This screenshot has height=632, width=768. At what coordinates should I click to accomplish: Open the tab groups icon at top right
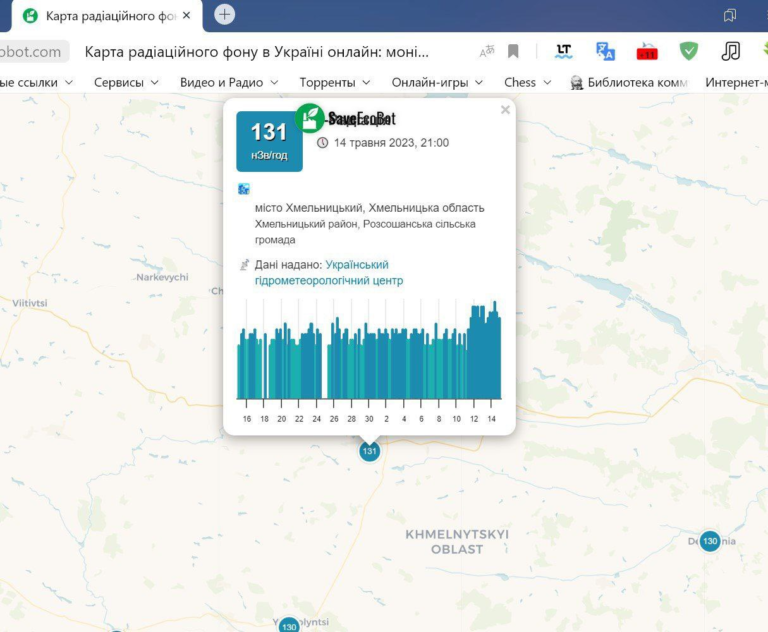(x=730, y=15)
